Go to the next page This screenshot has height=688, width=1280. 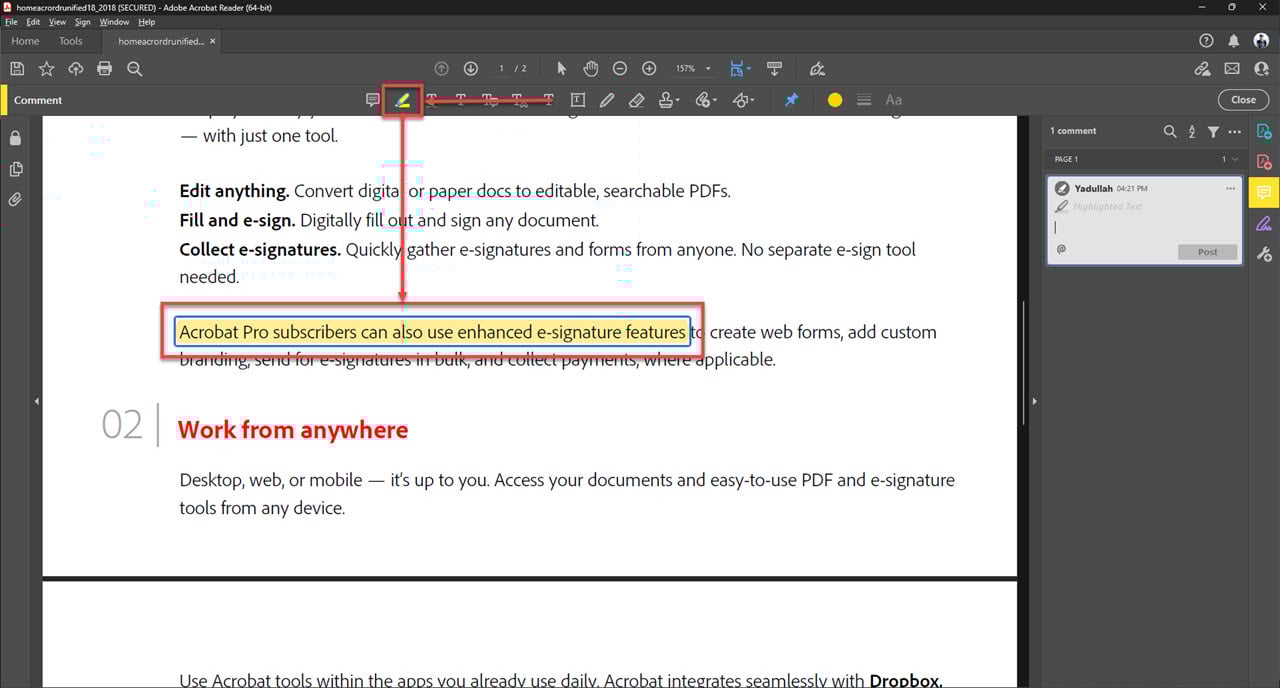471,69
